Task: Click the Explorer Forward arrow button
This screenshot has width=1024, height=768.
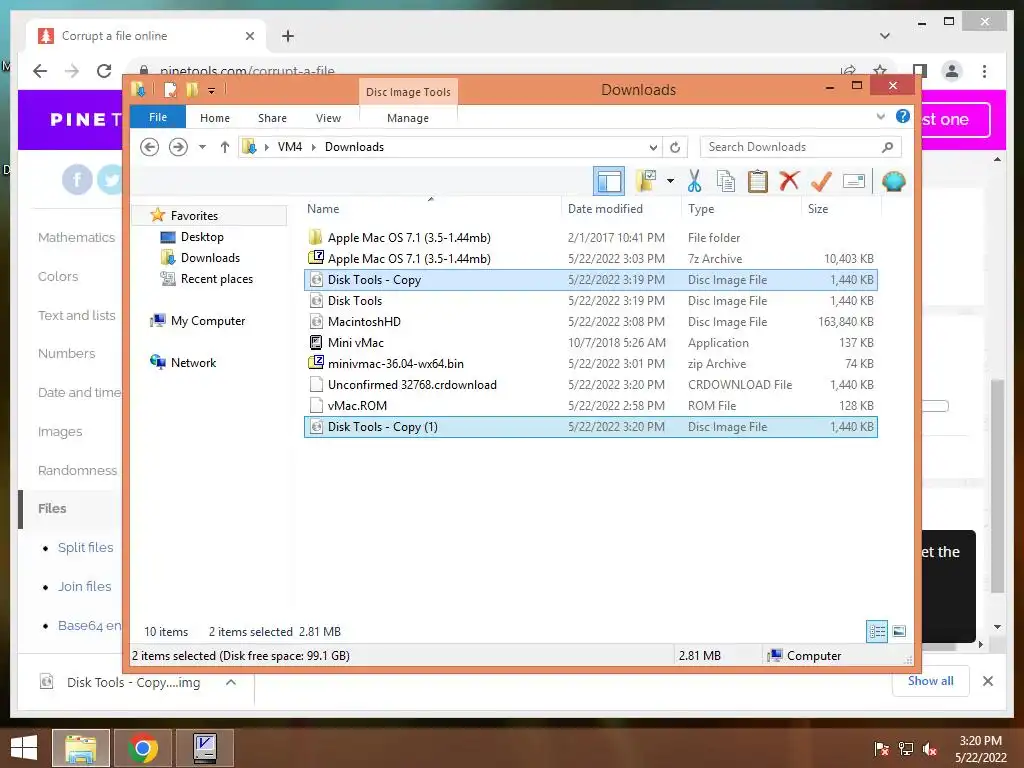Action: point(178,147)
